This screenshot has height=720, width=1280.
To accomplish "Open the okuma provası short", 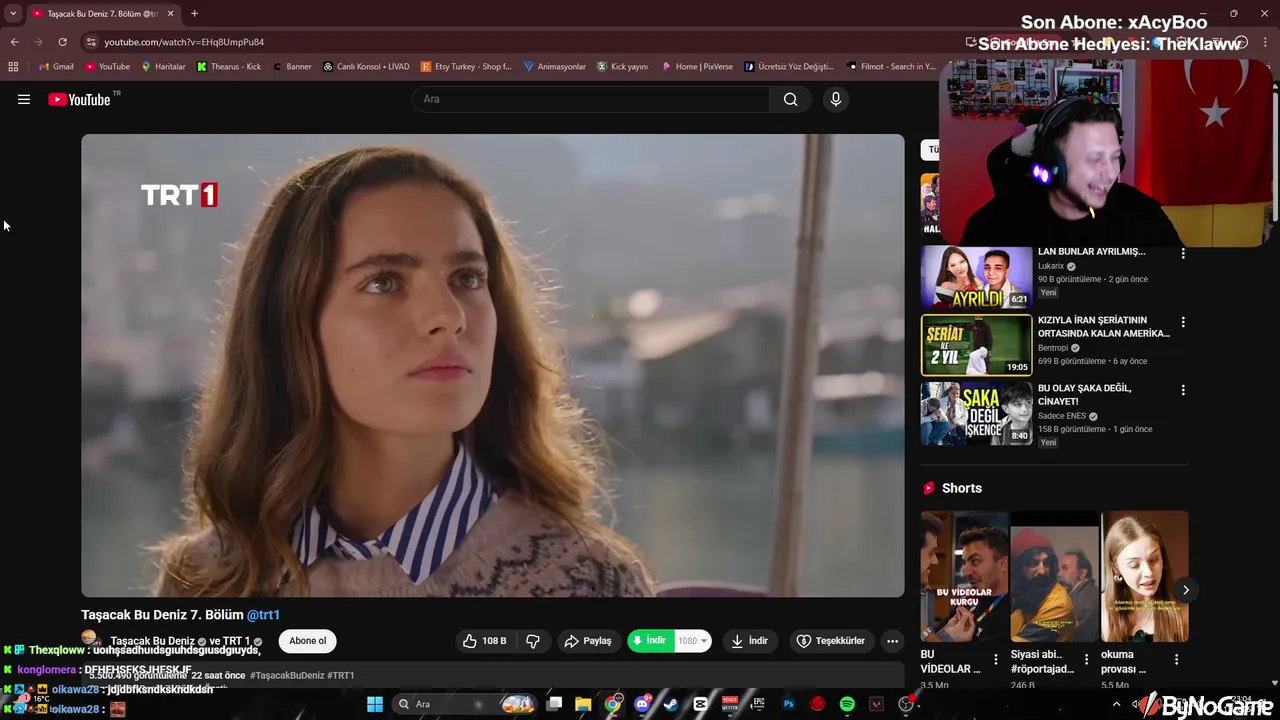I will pyautogui.click(x=1144, y=577).
